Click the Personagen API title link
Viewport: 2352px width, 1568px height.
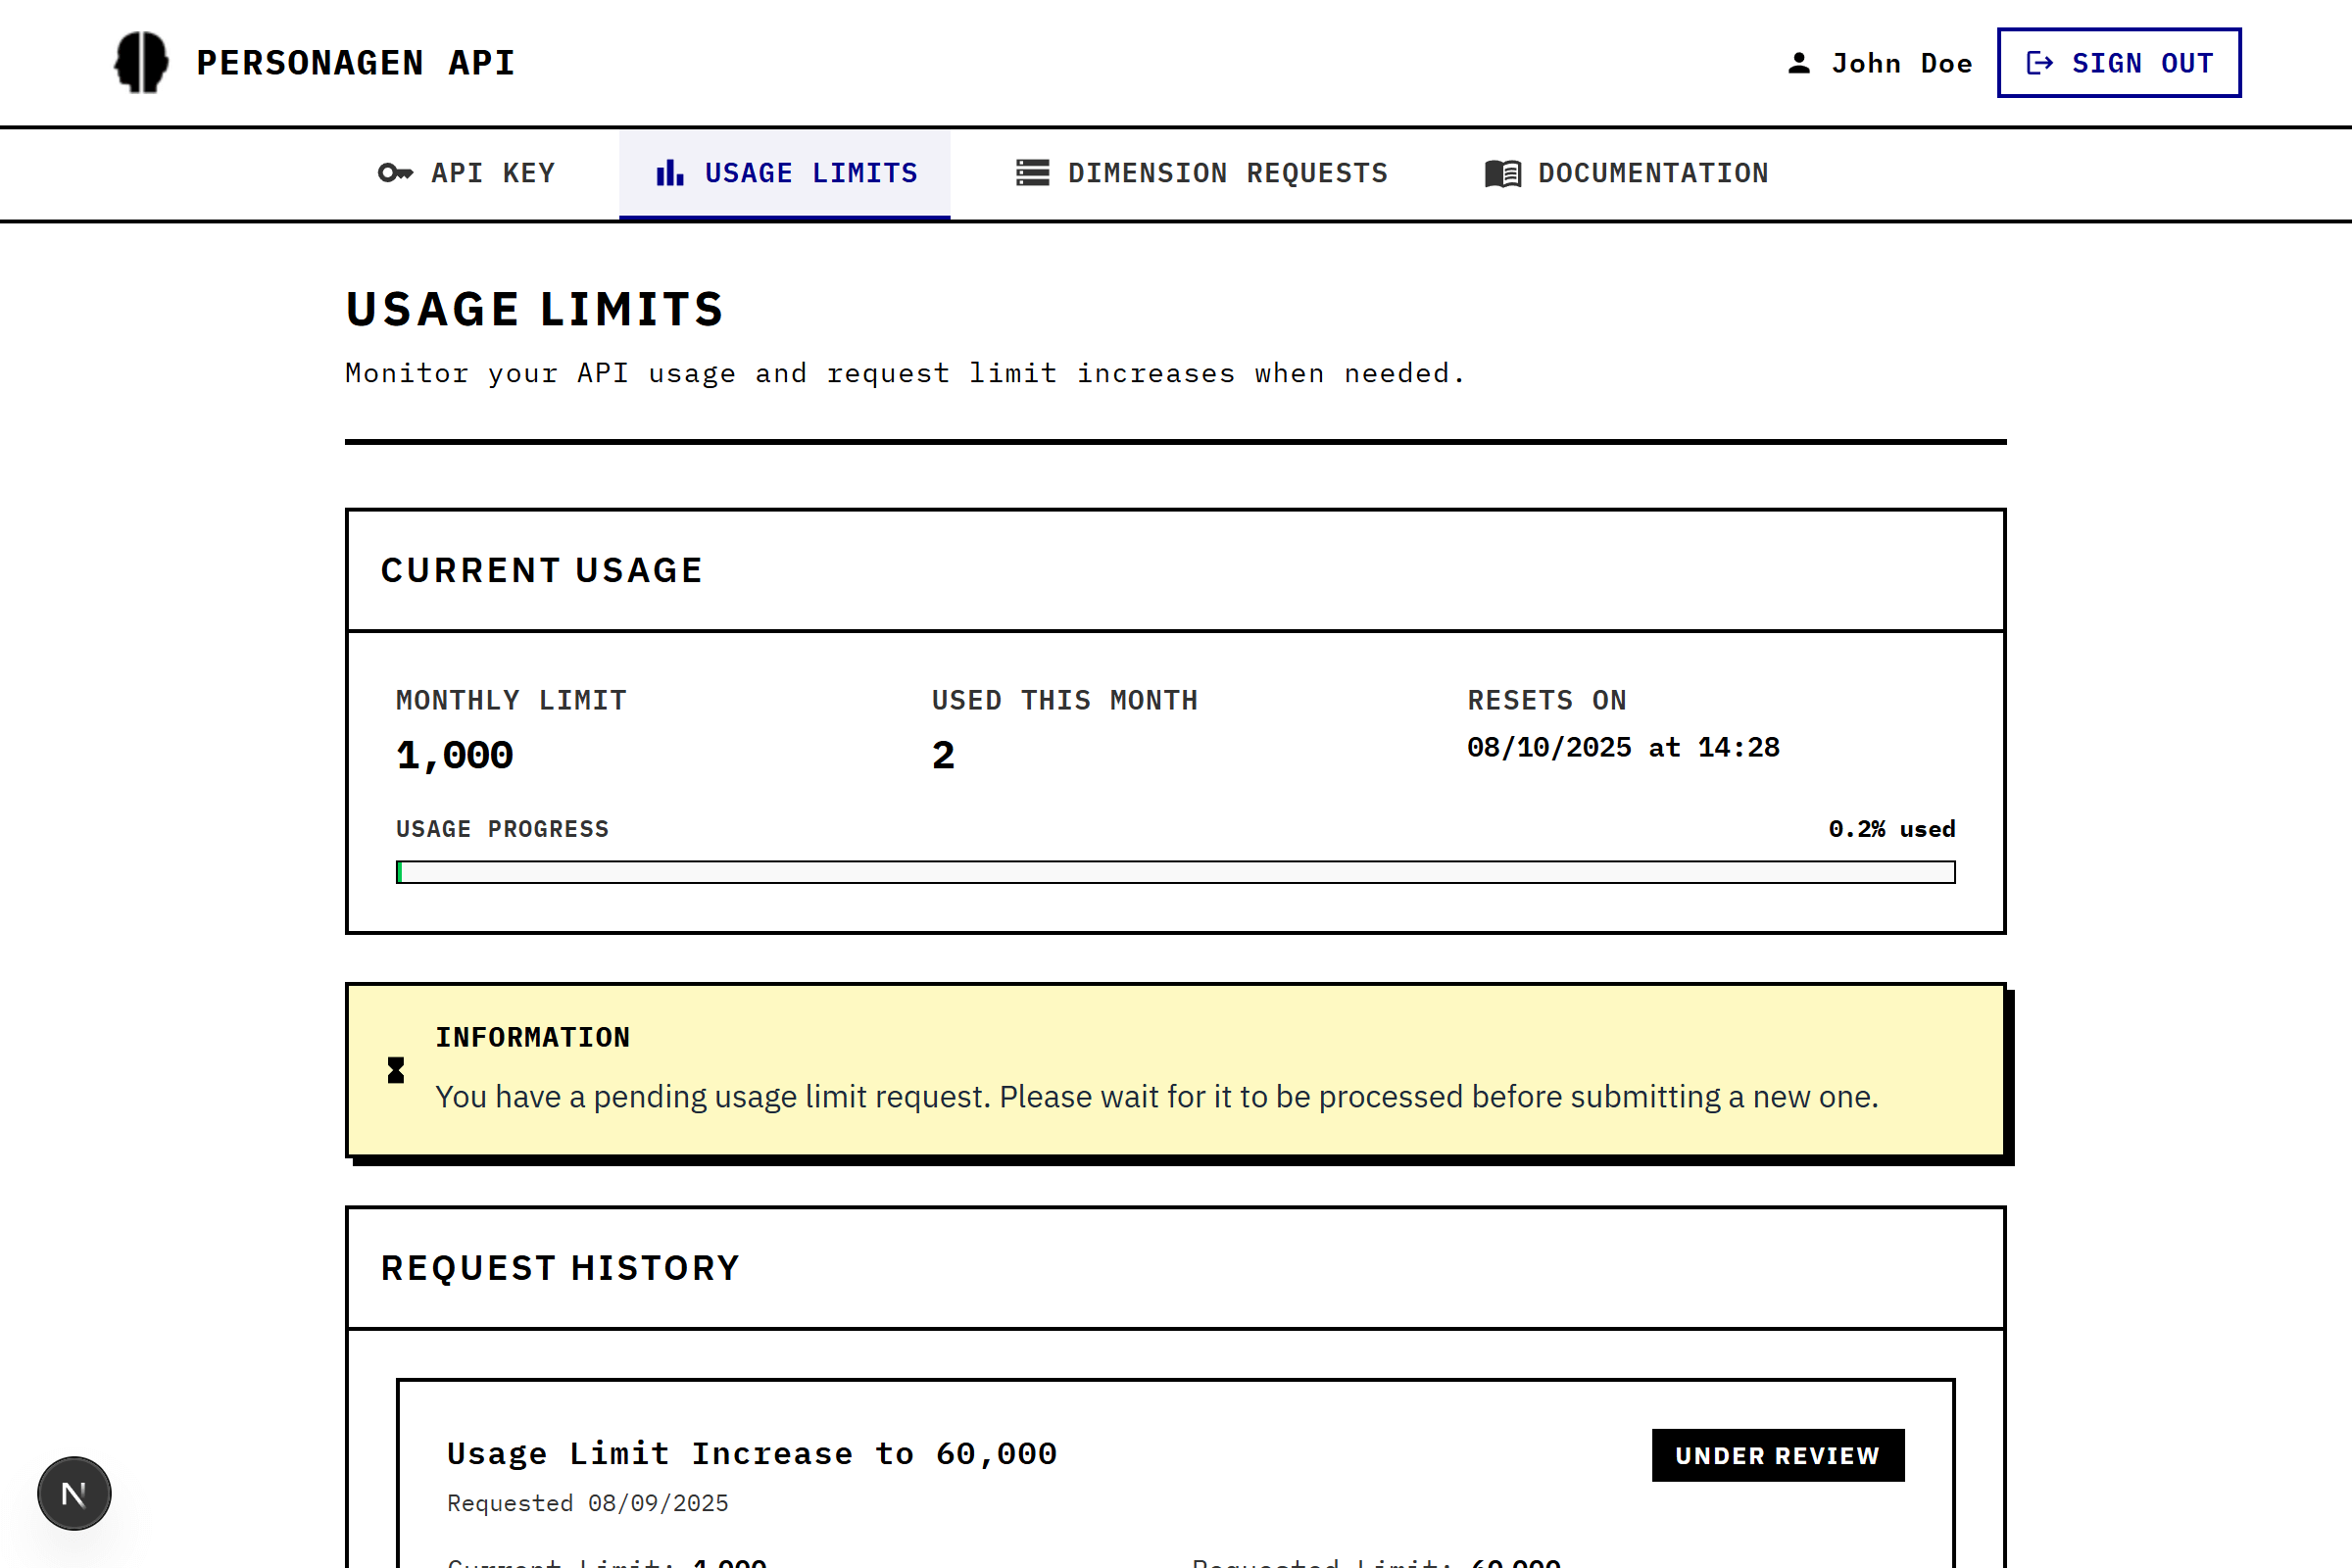356,63
